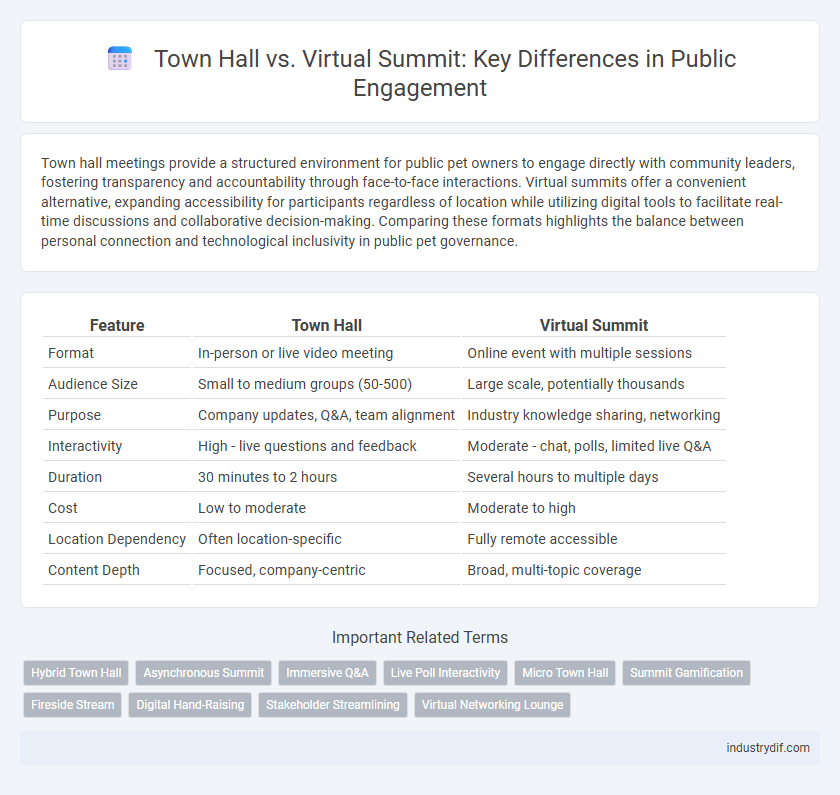Select the Immersive Q&A tag
The height and width of the screenshot is (795, 840).
[x=327, y=673]
